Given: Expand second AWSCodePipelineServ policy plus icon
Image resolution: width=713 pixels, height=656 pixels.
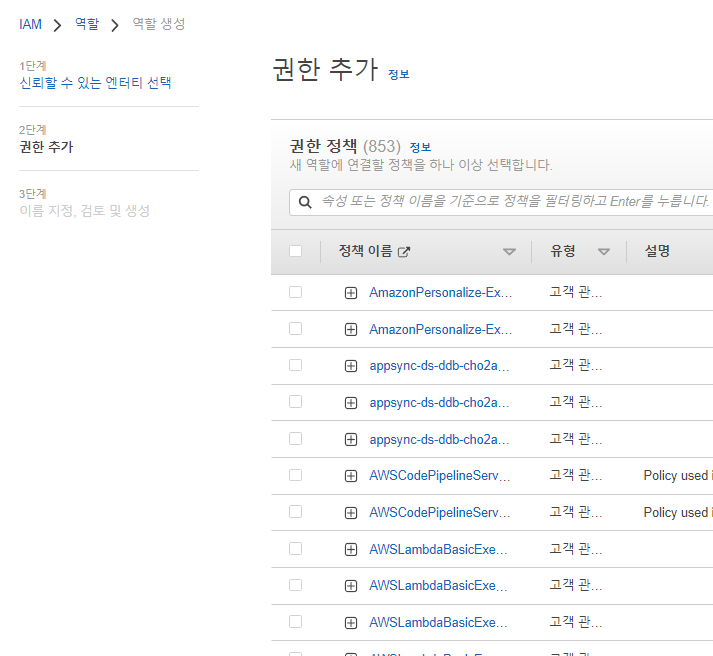Looking at the screenshot, I should pos(351,512).
